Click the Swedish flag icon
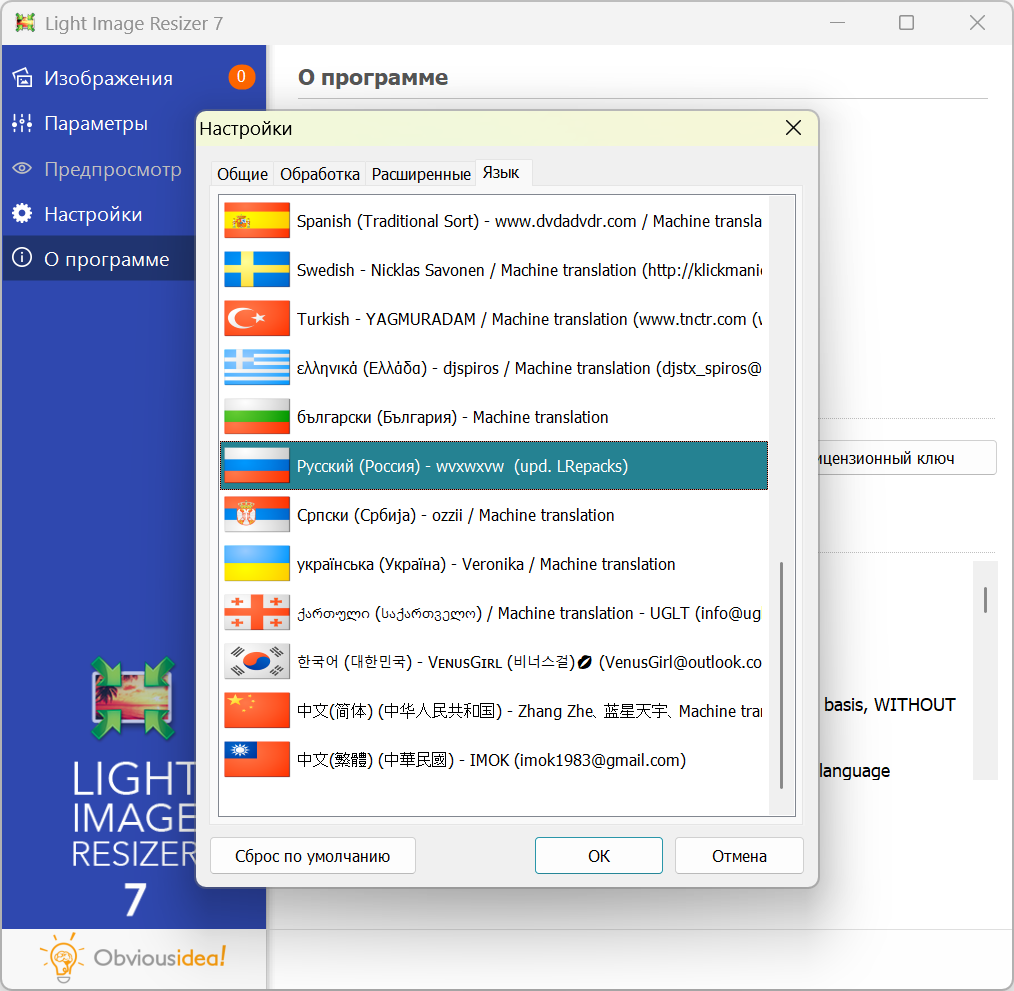 257,270
